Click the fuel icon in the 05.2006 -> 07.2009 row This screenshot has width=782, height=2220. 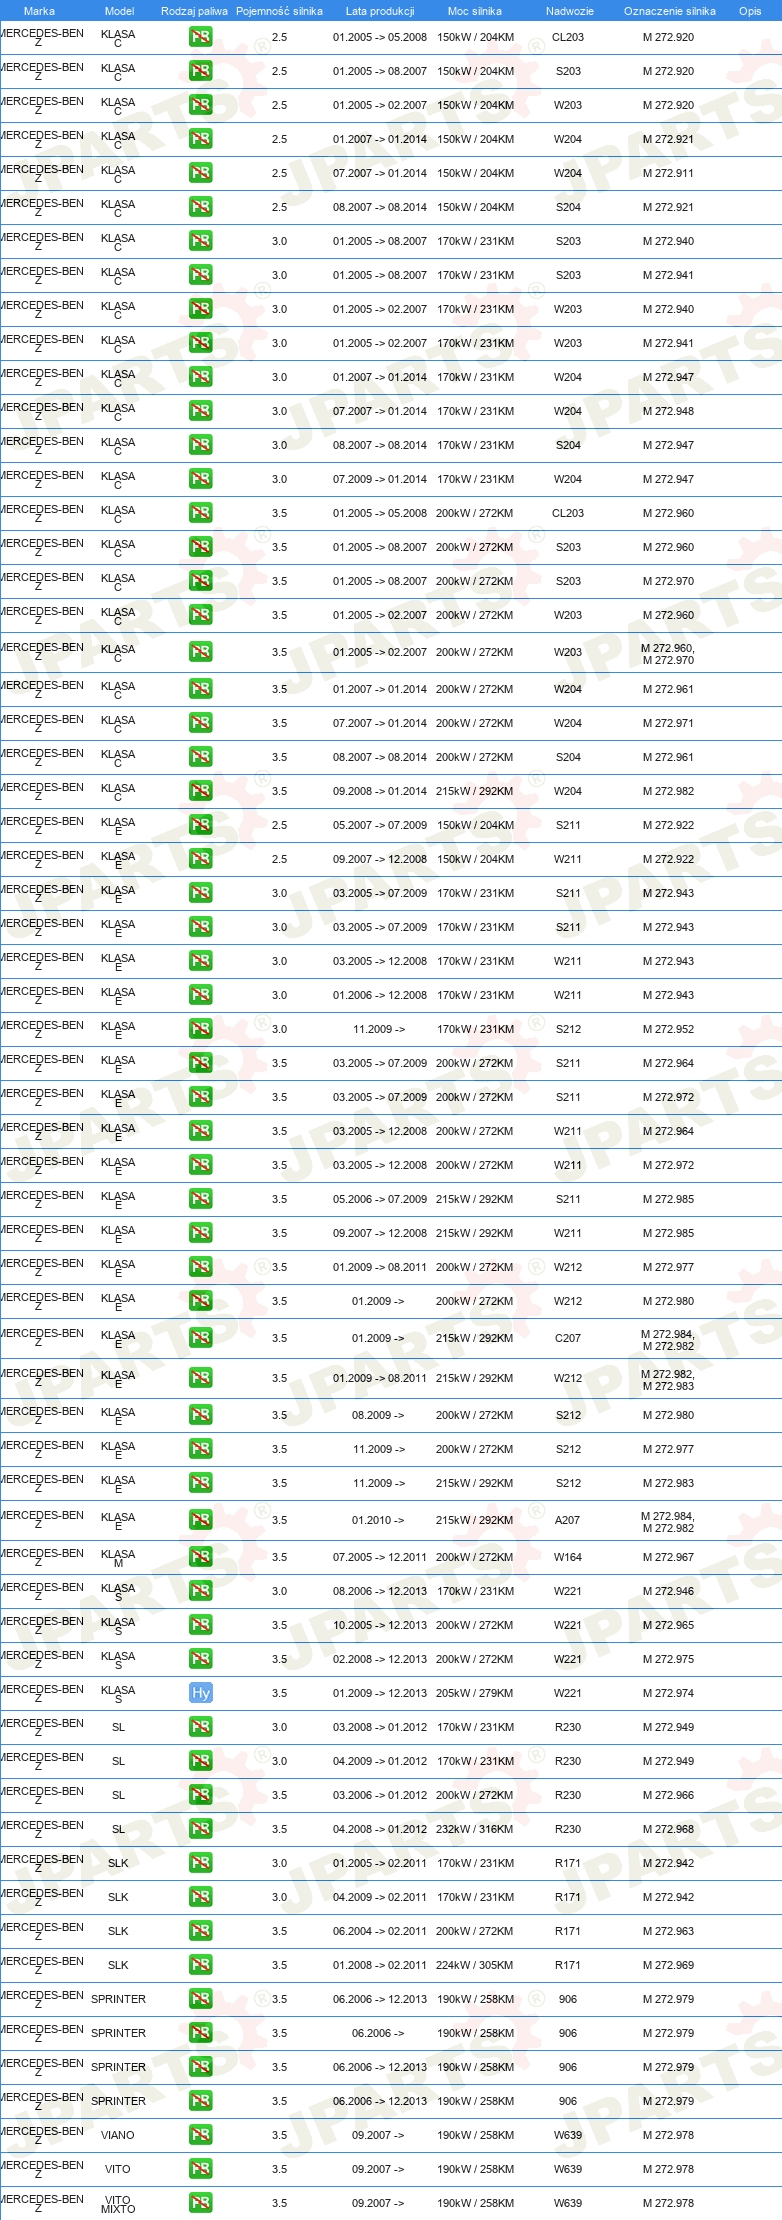tap(200, 1199)
